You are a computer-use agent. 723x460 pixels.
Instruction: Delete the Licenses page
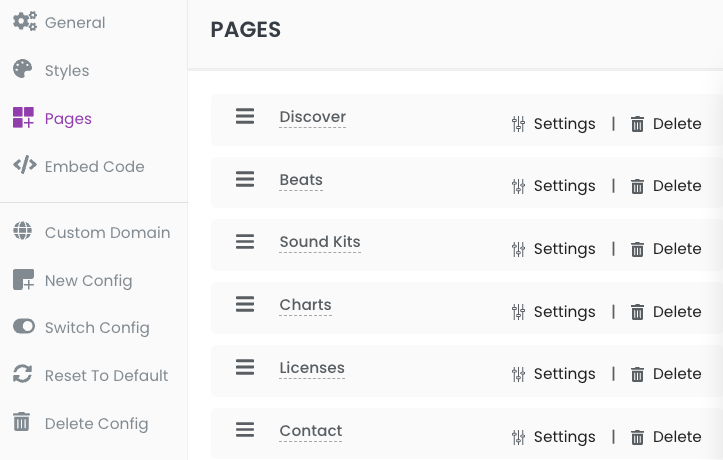pos(666,374)
